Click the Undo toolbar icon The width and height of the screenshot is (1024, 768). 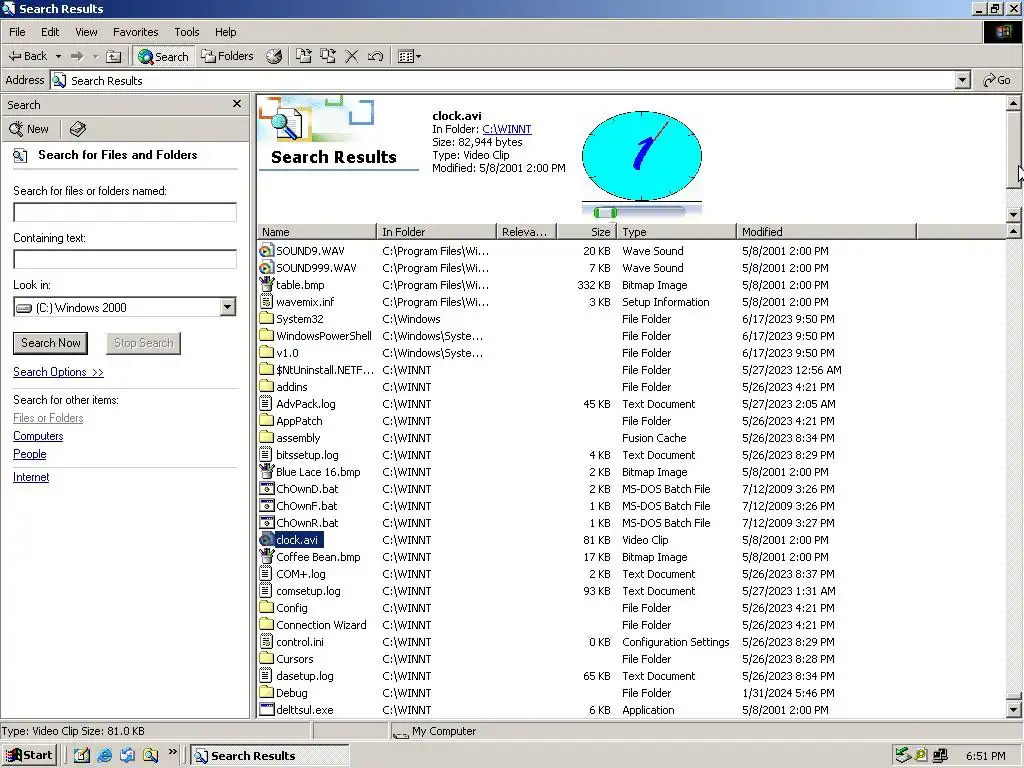tap(375, 56)
